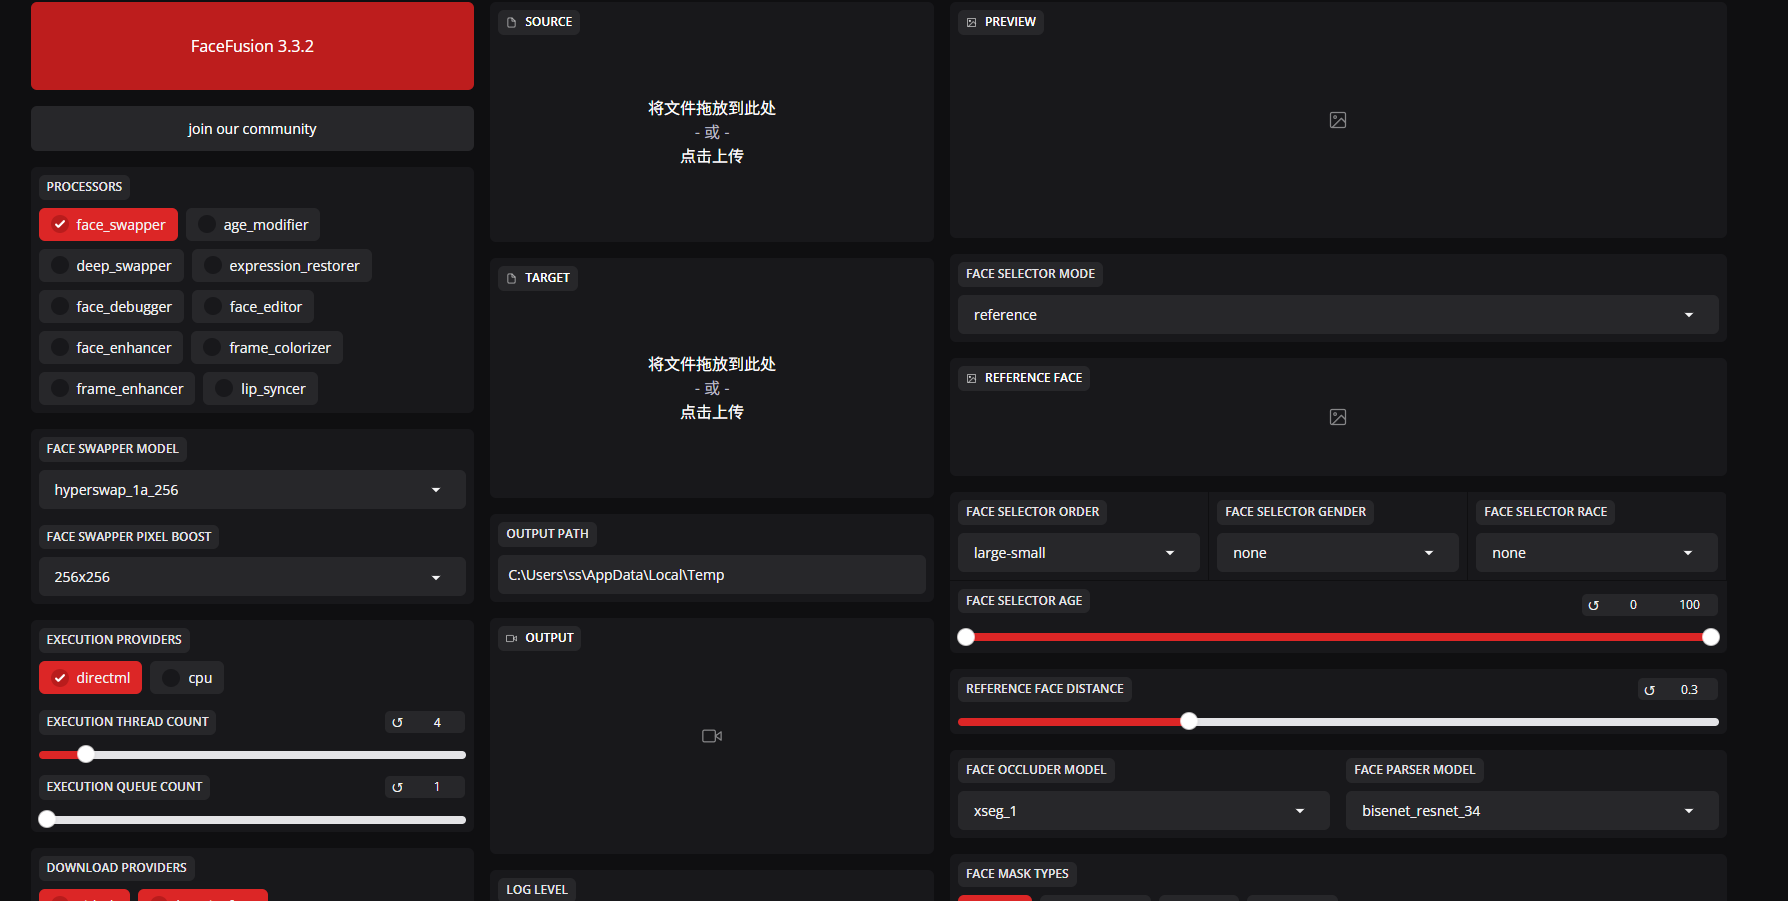Screen dimensions: 1788x901
Task: Click the face selector age minimum field
Action: coord(1634,605)
